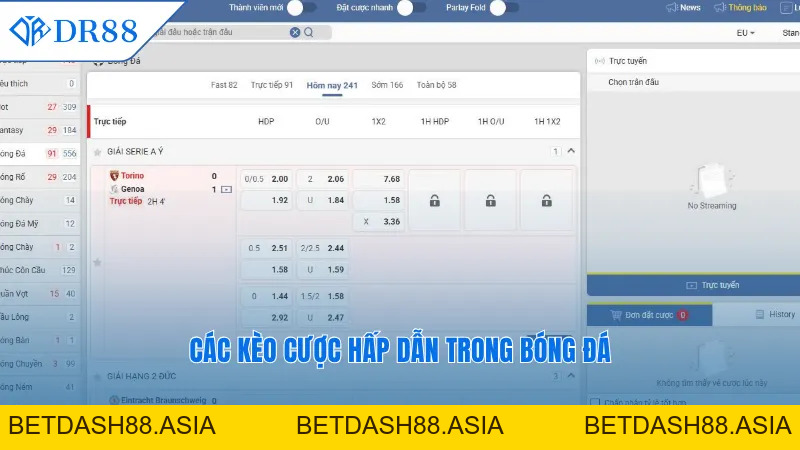
Task: Select Bóng Bàn in the sidebar
Action: tap(40, 340)
